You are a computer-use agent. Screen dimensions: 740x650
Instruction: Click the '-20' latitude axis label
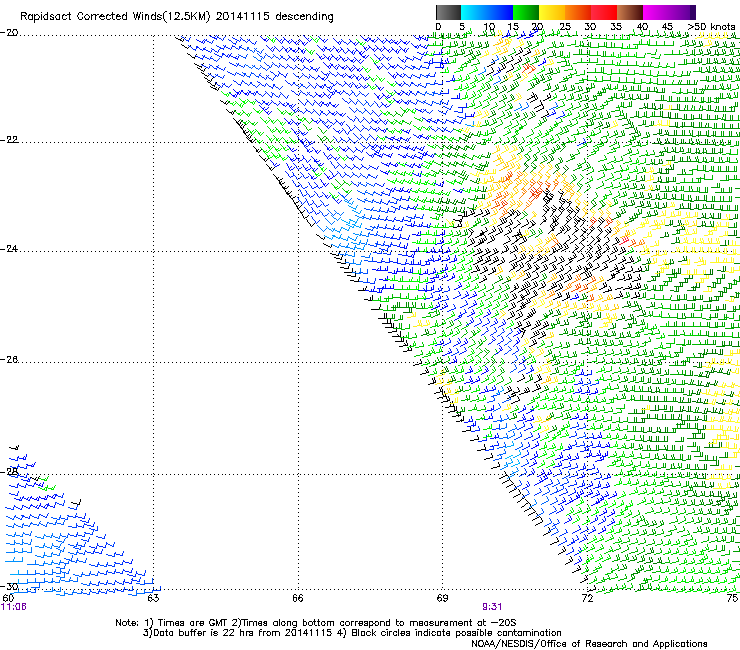click(x=9, y=33)
